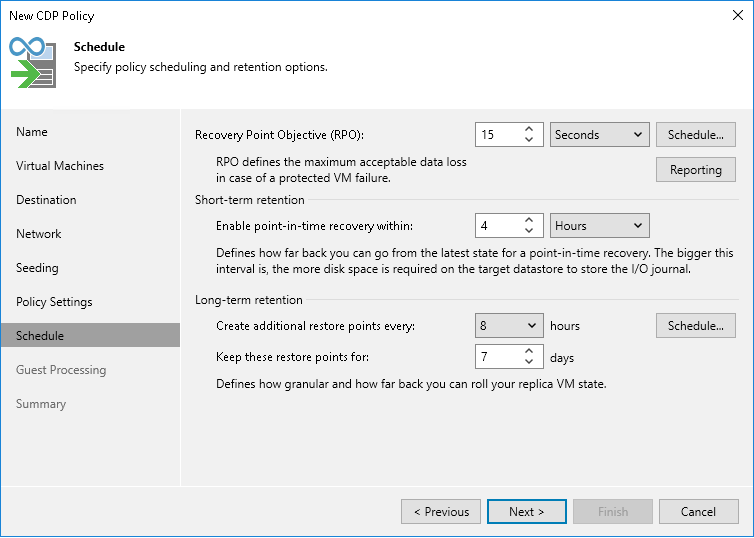Go to the Summary step
This screenshot has width=754, height=538.
click(41, 404)
